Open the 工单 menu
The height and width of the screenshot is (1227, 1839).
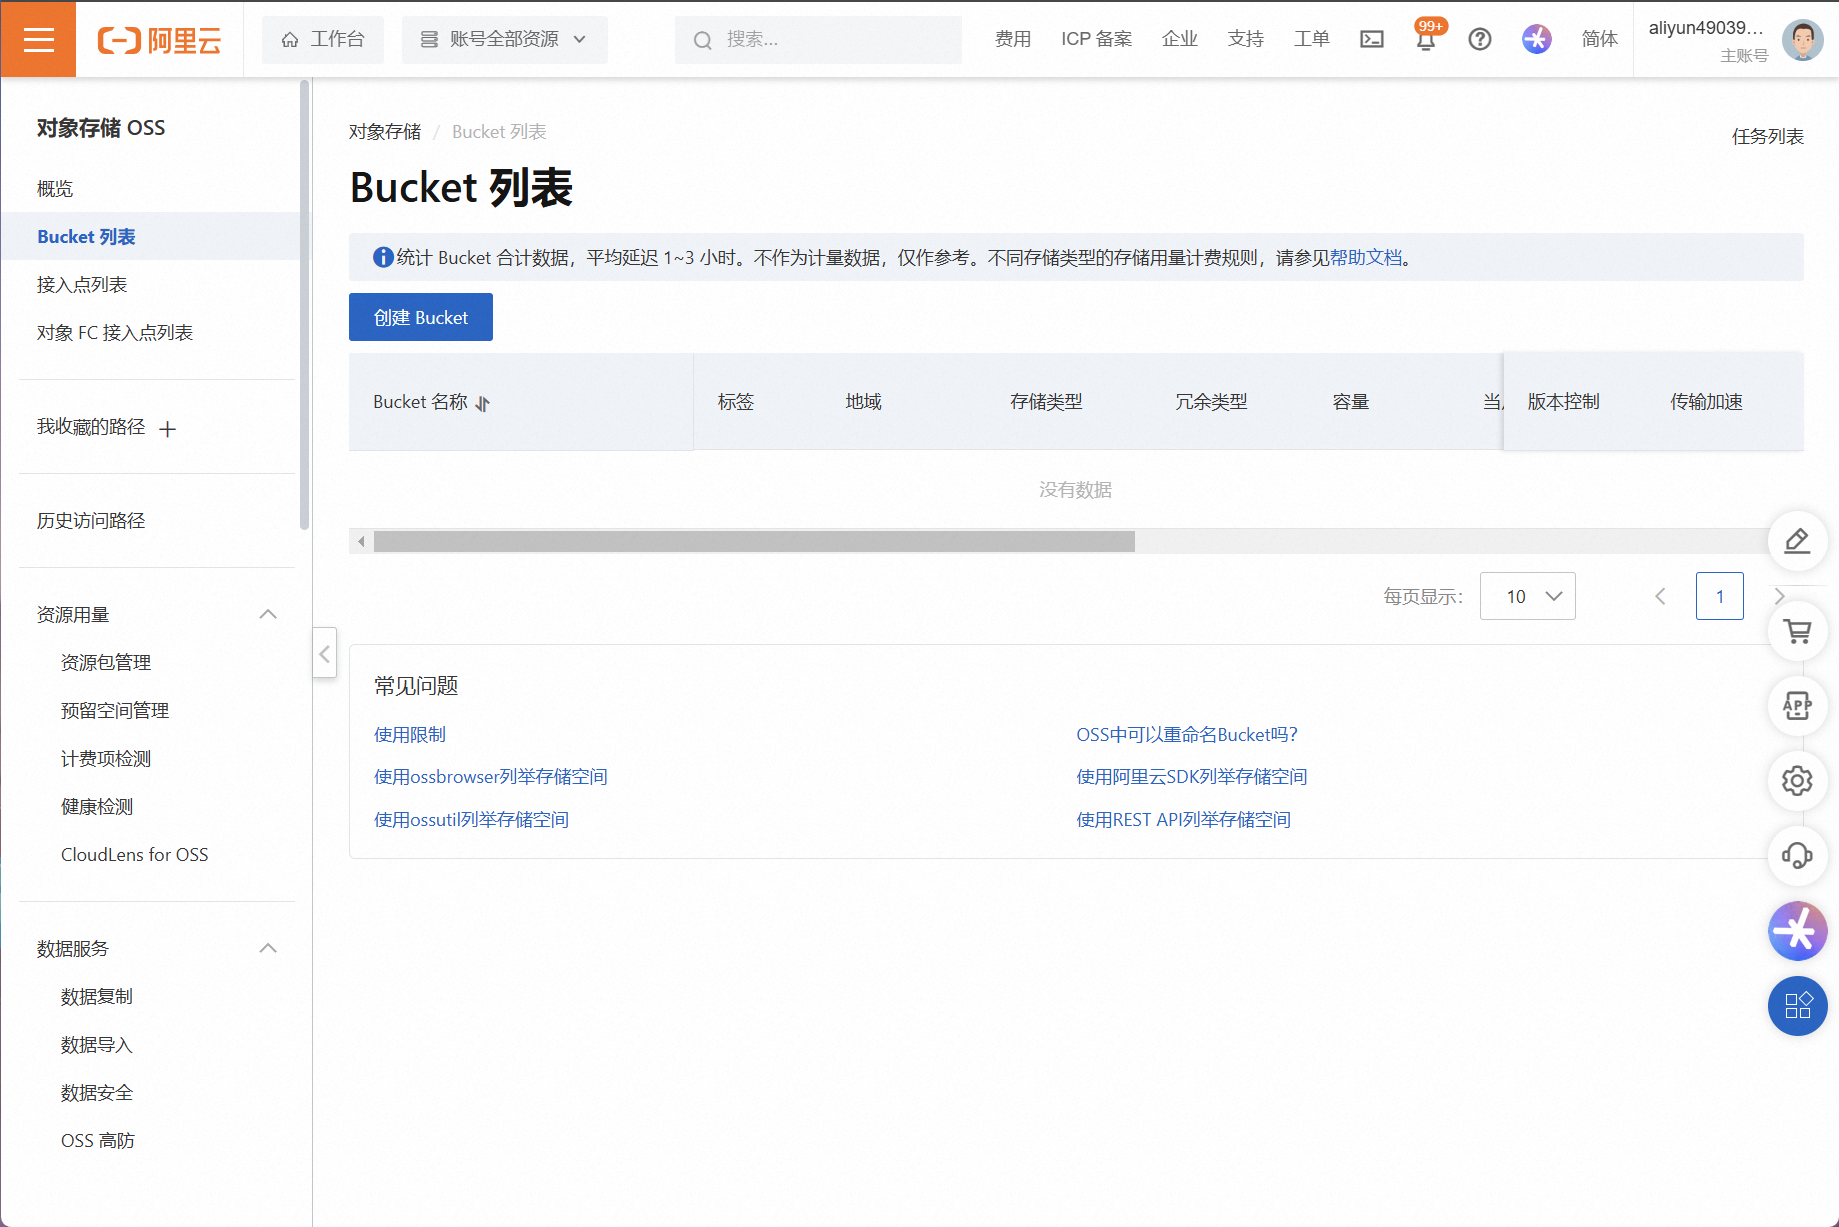coord(1312,39)
